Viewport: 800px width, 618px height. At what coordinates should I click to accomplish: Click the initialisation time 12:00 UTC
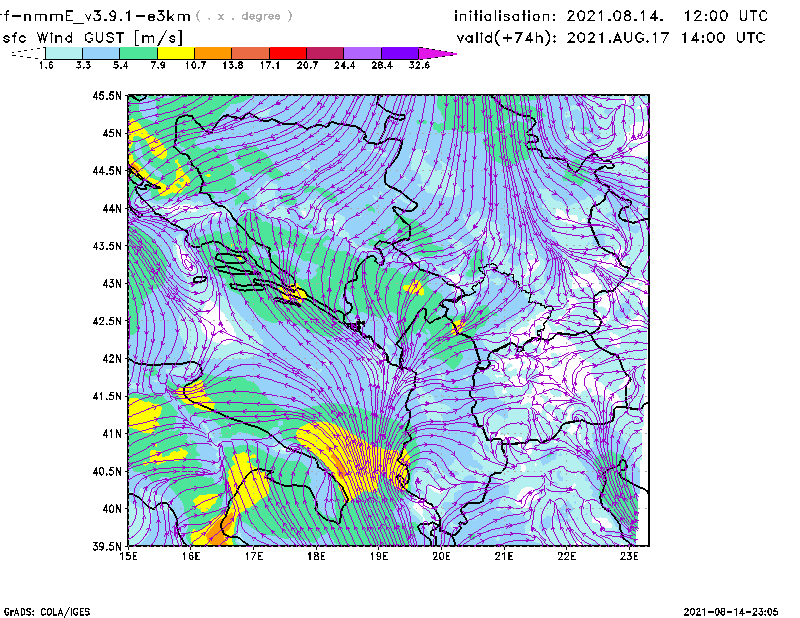[726, 16]
